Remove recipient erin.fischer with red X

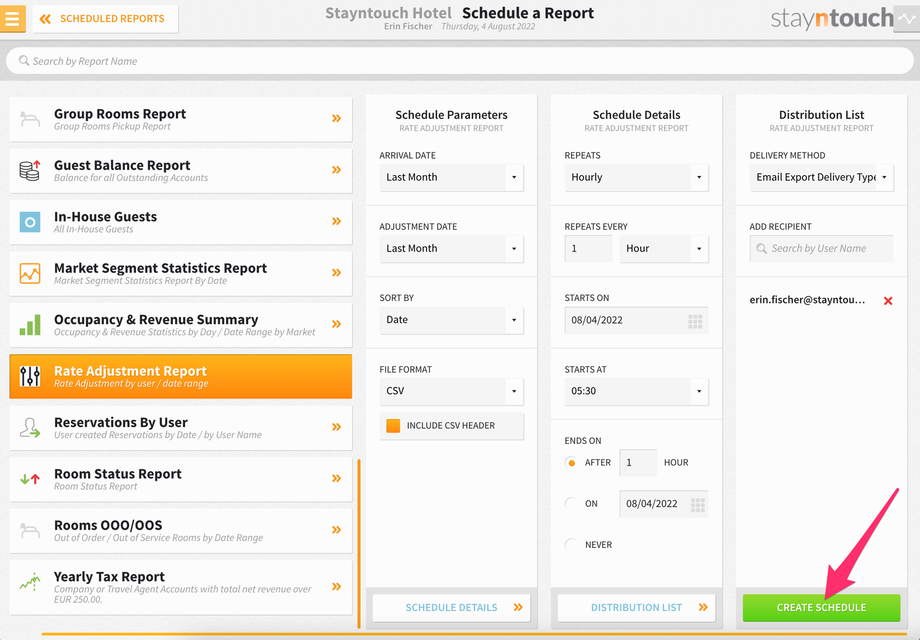(x=888, y=301)
